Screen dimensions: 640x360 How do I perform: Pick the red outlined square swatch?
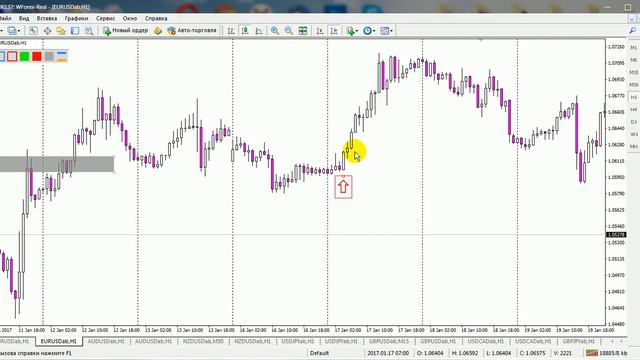click(x=12, y=57)
